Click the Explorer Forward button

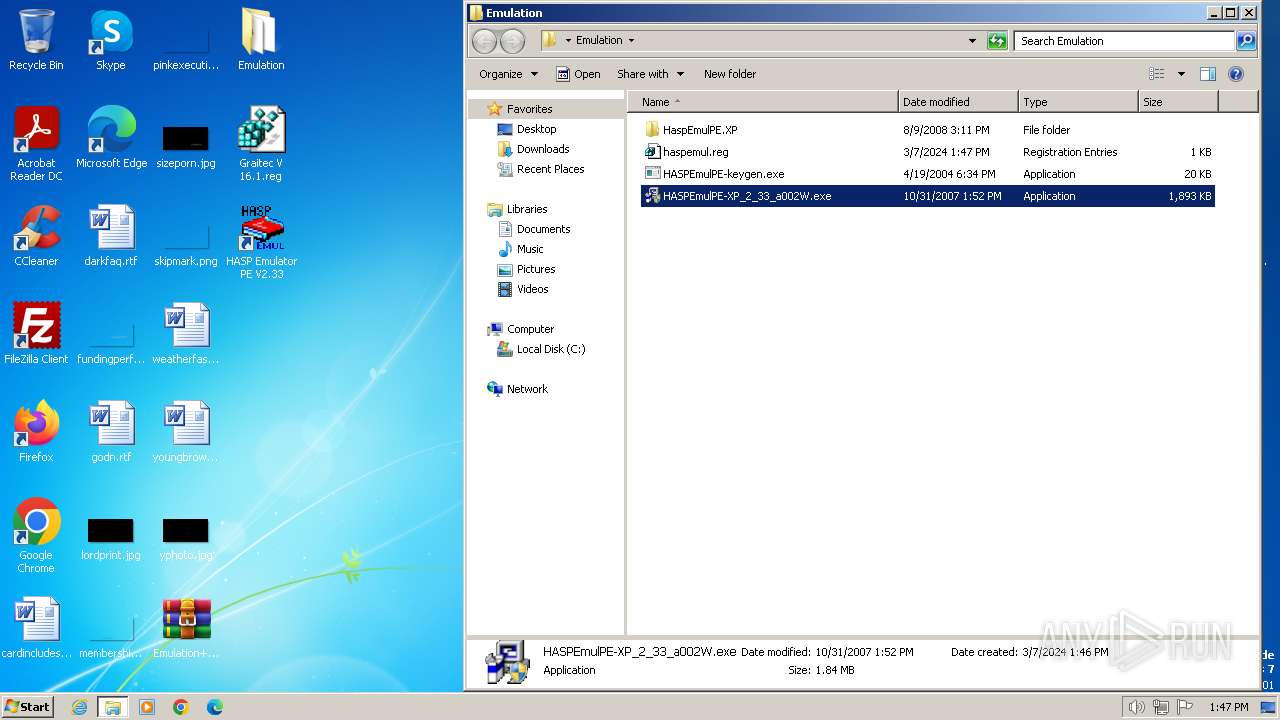512,41
